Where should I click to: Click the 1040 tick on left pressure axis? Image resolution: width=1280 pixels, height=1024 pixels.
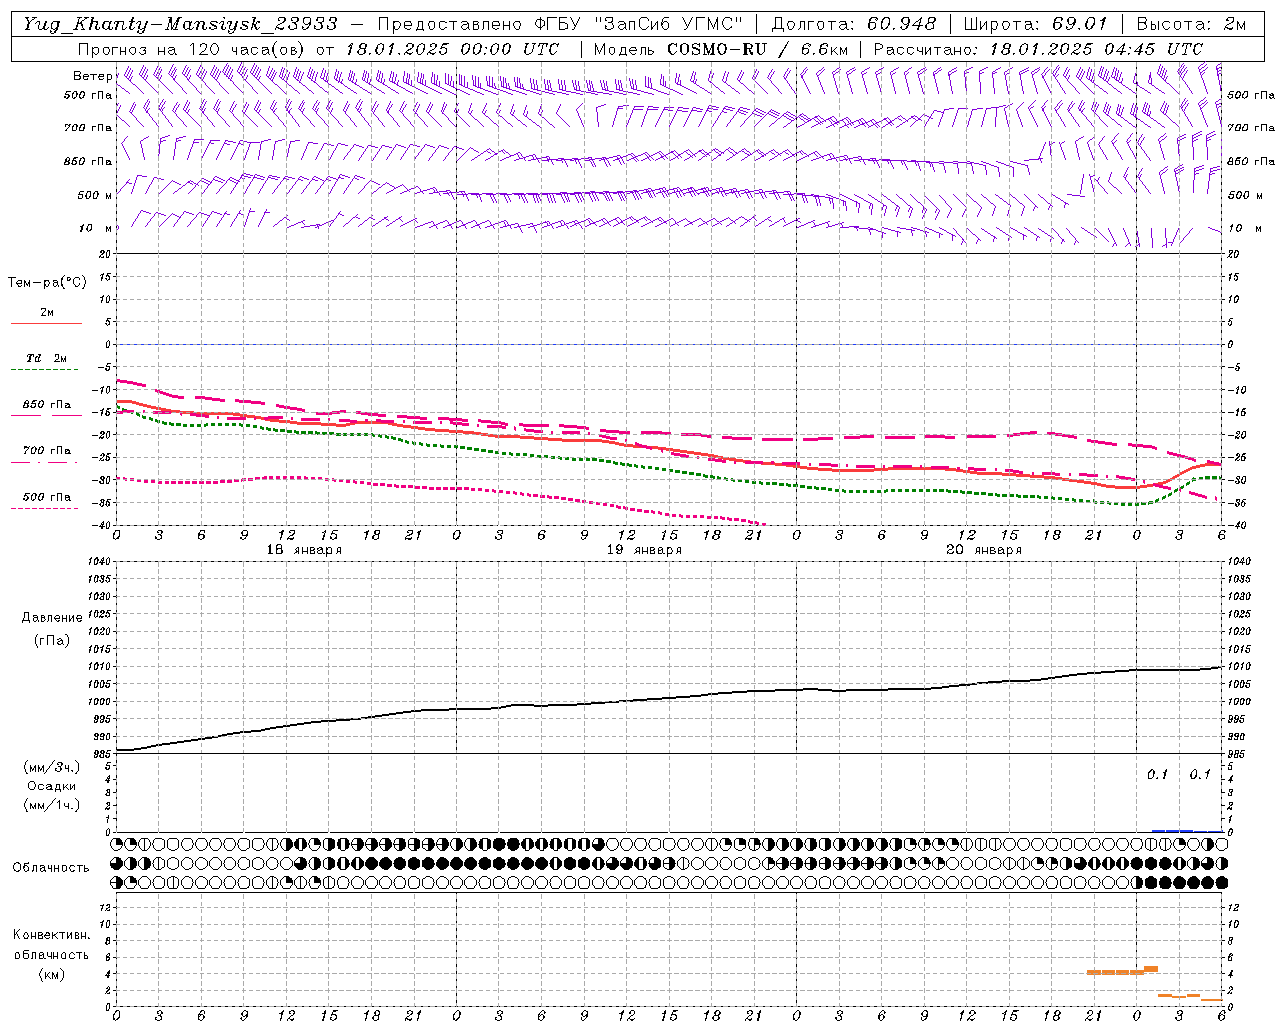click(99, 562)
